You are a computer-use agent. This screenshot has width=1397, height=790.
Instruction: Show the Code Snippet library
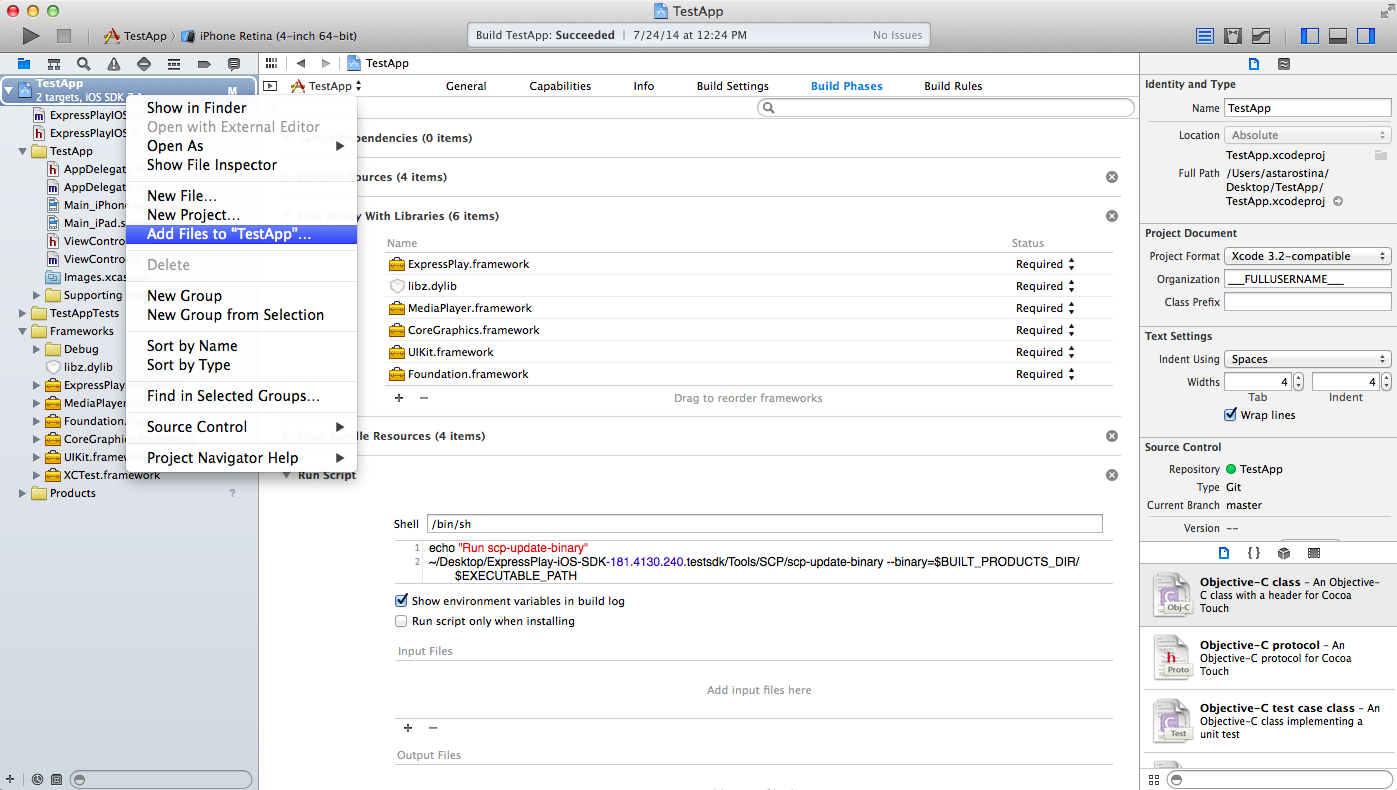click(1254, 553)
